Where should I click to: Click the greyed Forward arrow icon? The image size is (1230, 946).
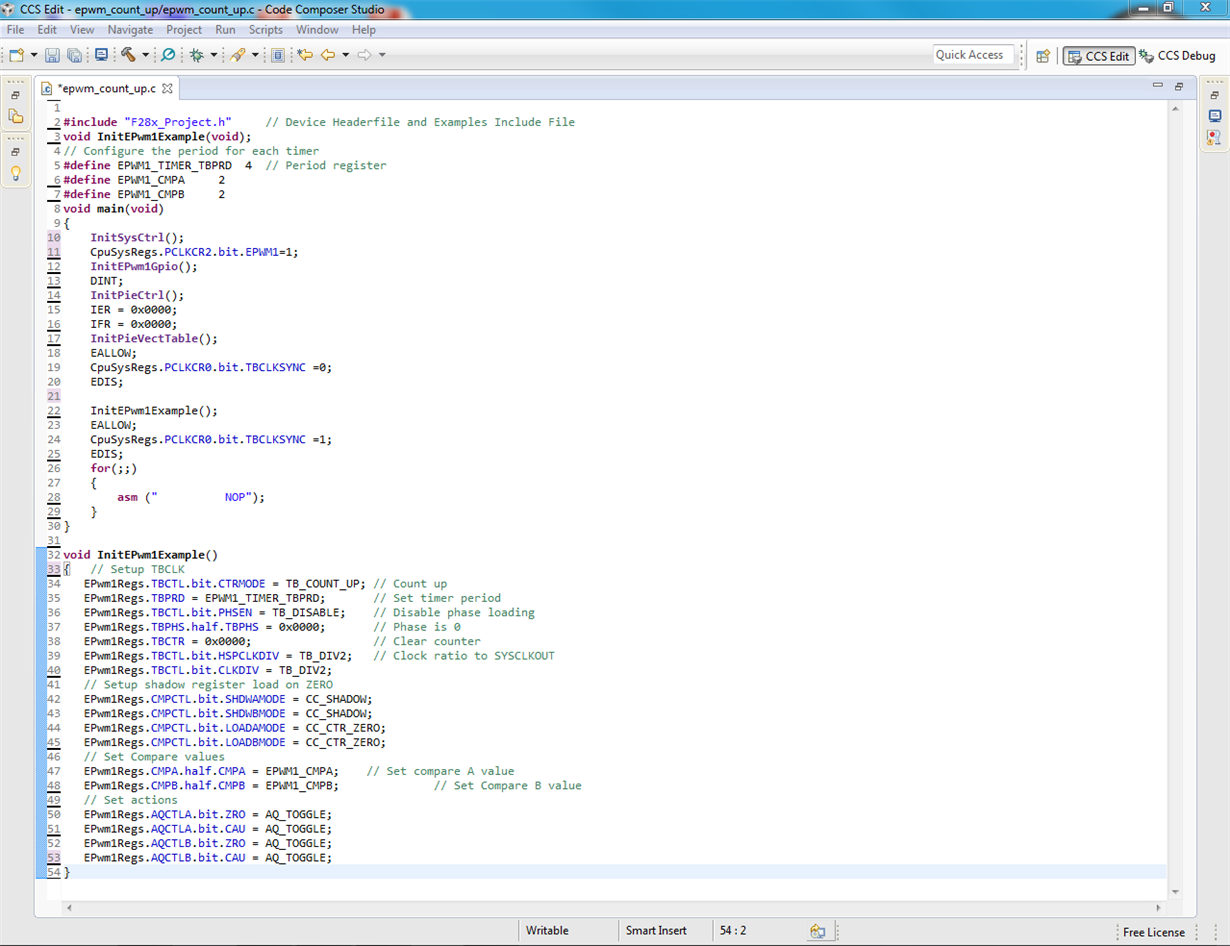pyautogui.click(x=364, y=55)
